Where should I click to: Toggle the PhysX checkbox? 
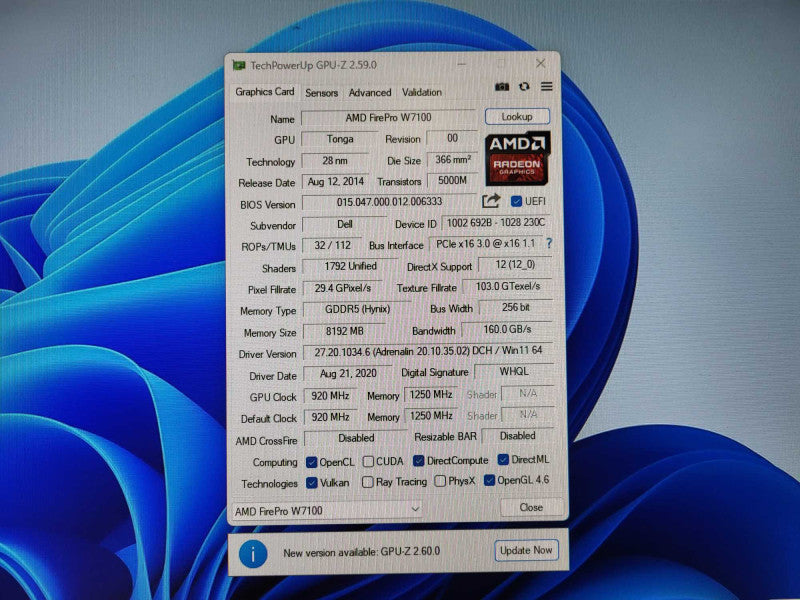pyautogui.click(x=440, y=481)
